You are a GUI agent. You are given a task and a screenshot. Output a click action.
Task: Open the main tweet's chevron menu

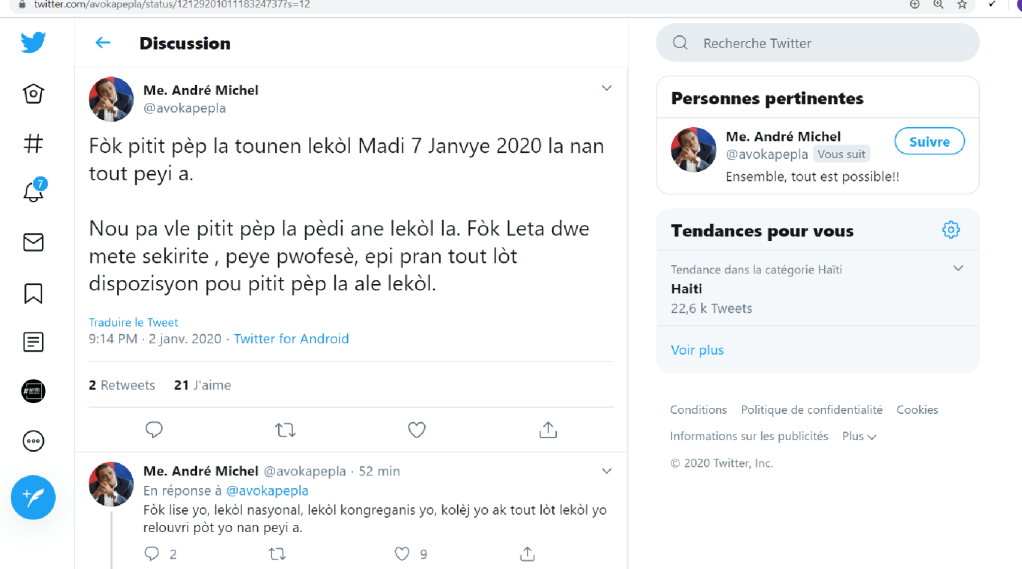pos(606,89)
